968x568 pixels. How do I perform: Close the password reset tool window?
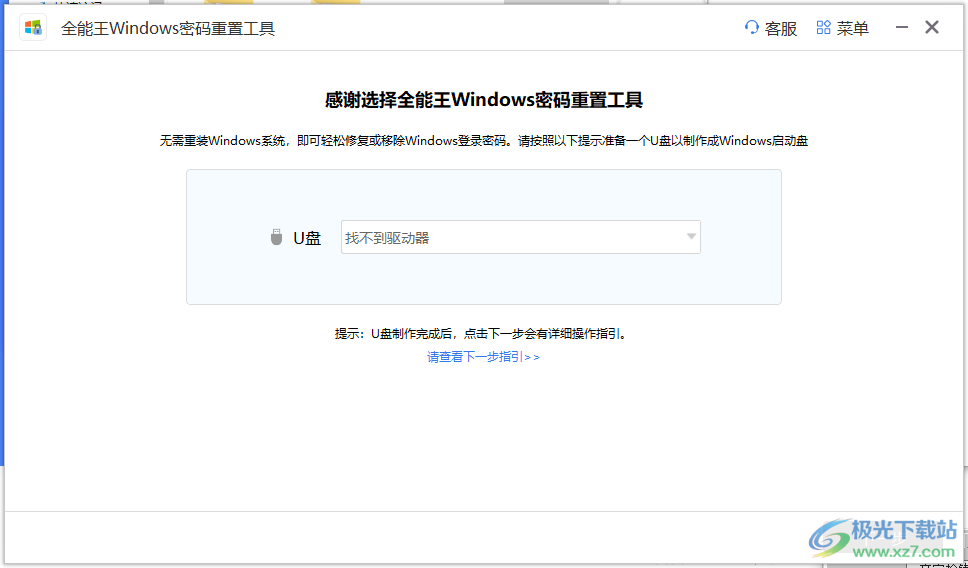pos(932,28)
